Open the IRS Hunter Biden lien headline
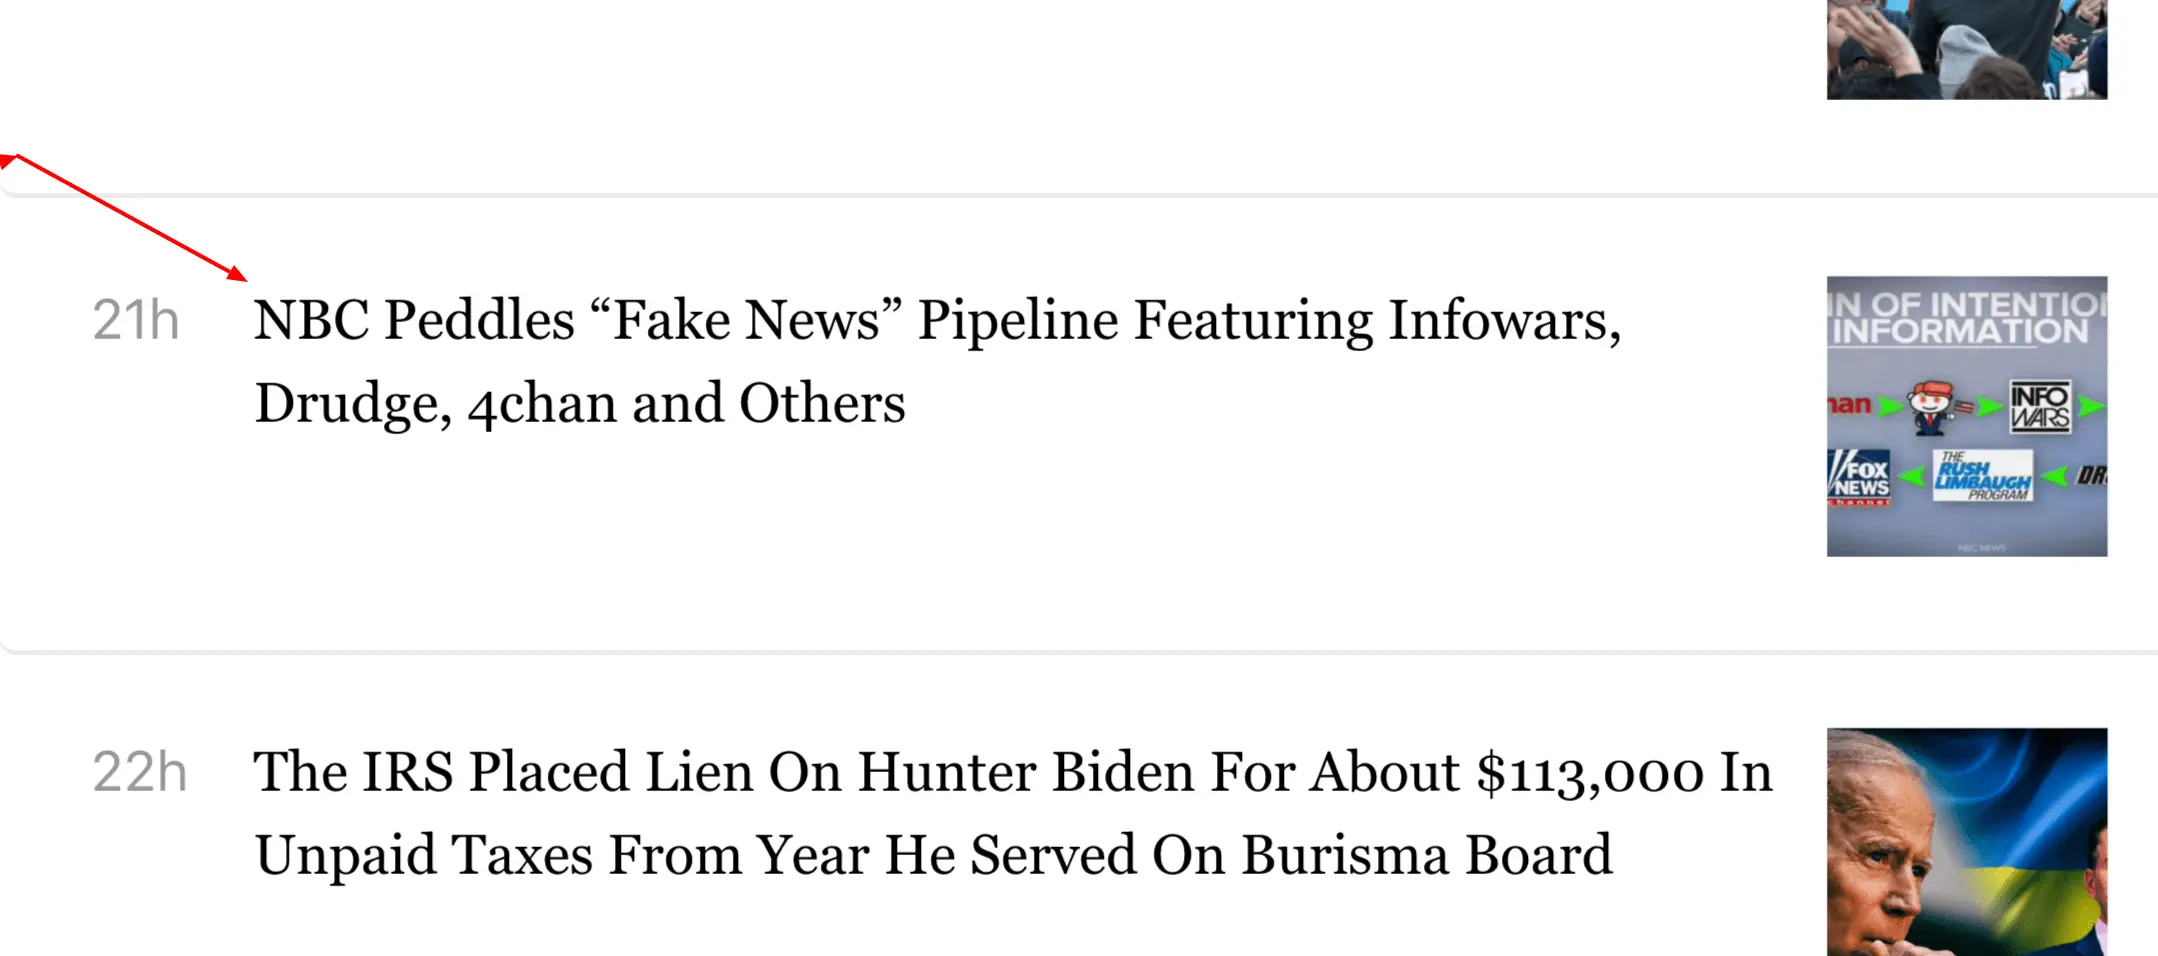 pyautogui.click(x=1012, y=772)
